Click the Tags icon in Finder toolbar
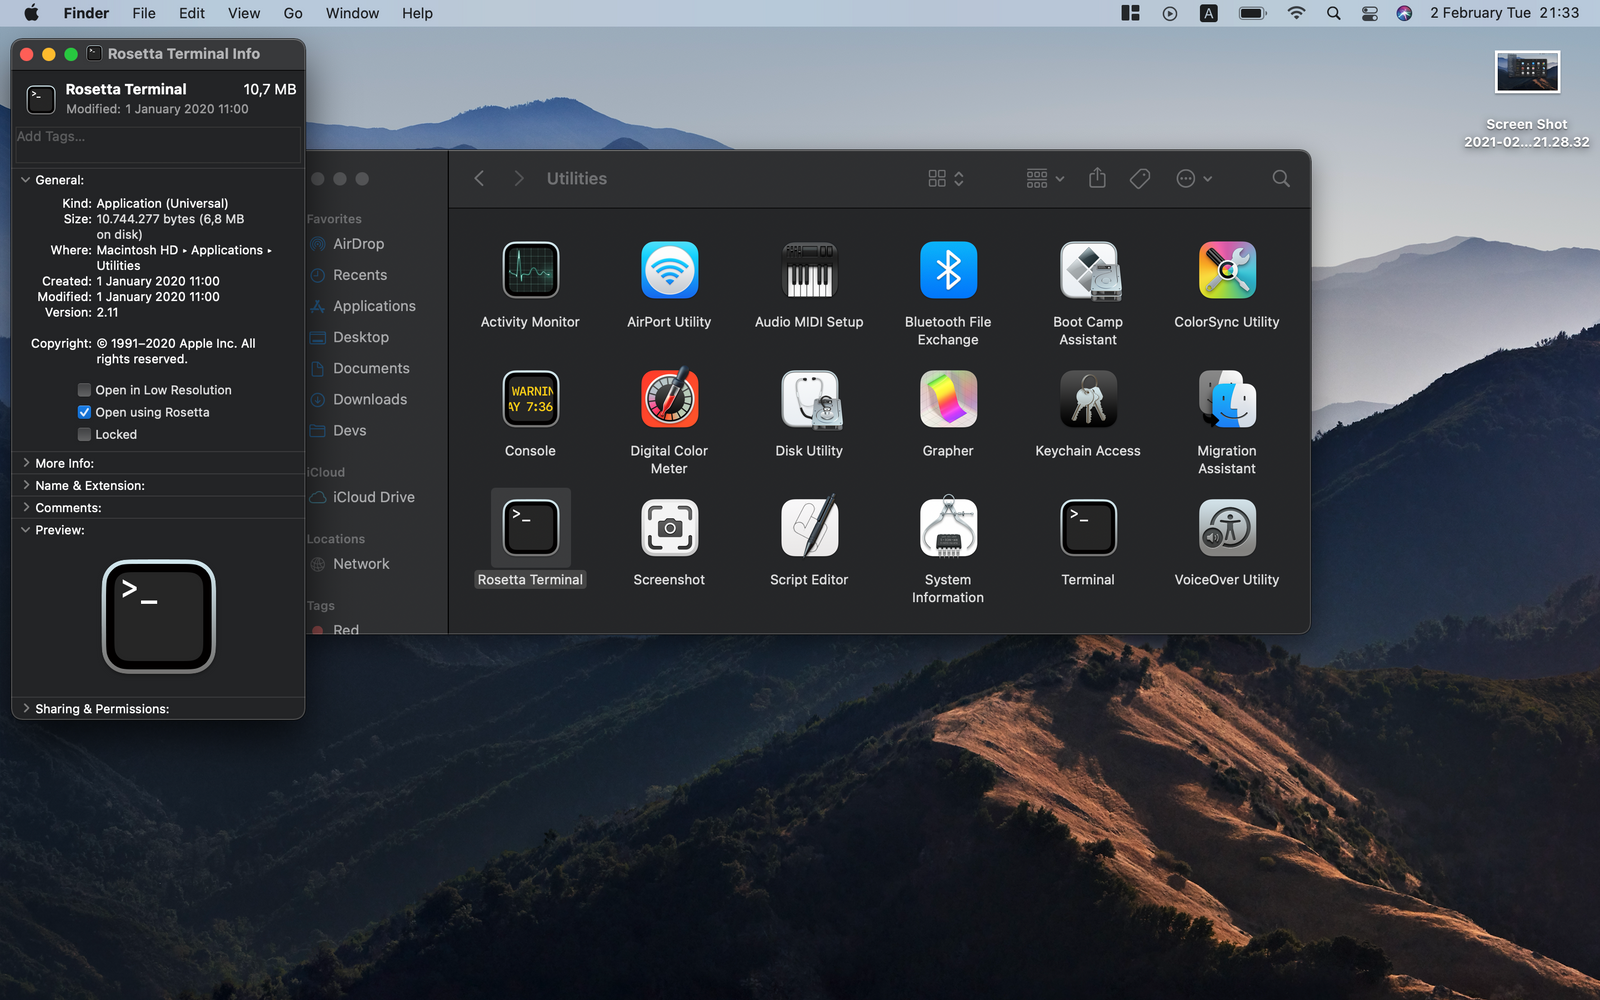Screen dimensions: 1600x1000 pyautogui.click(x=1140, y=178)
